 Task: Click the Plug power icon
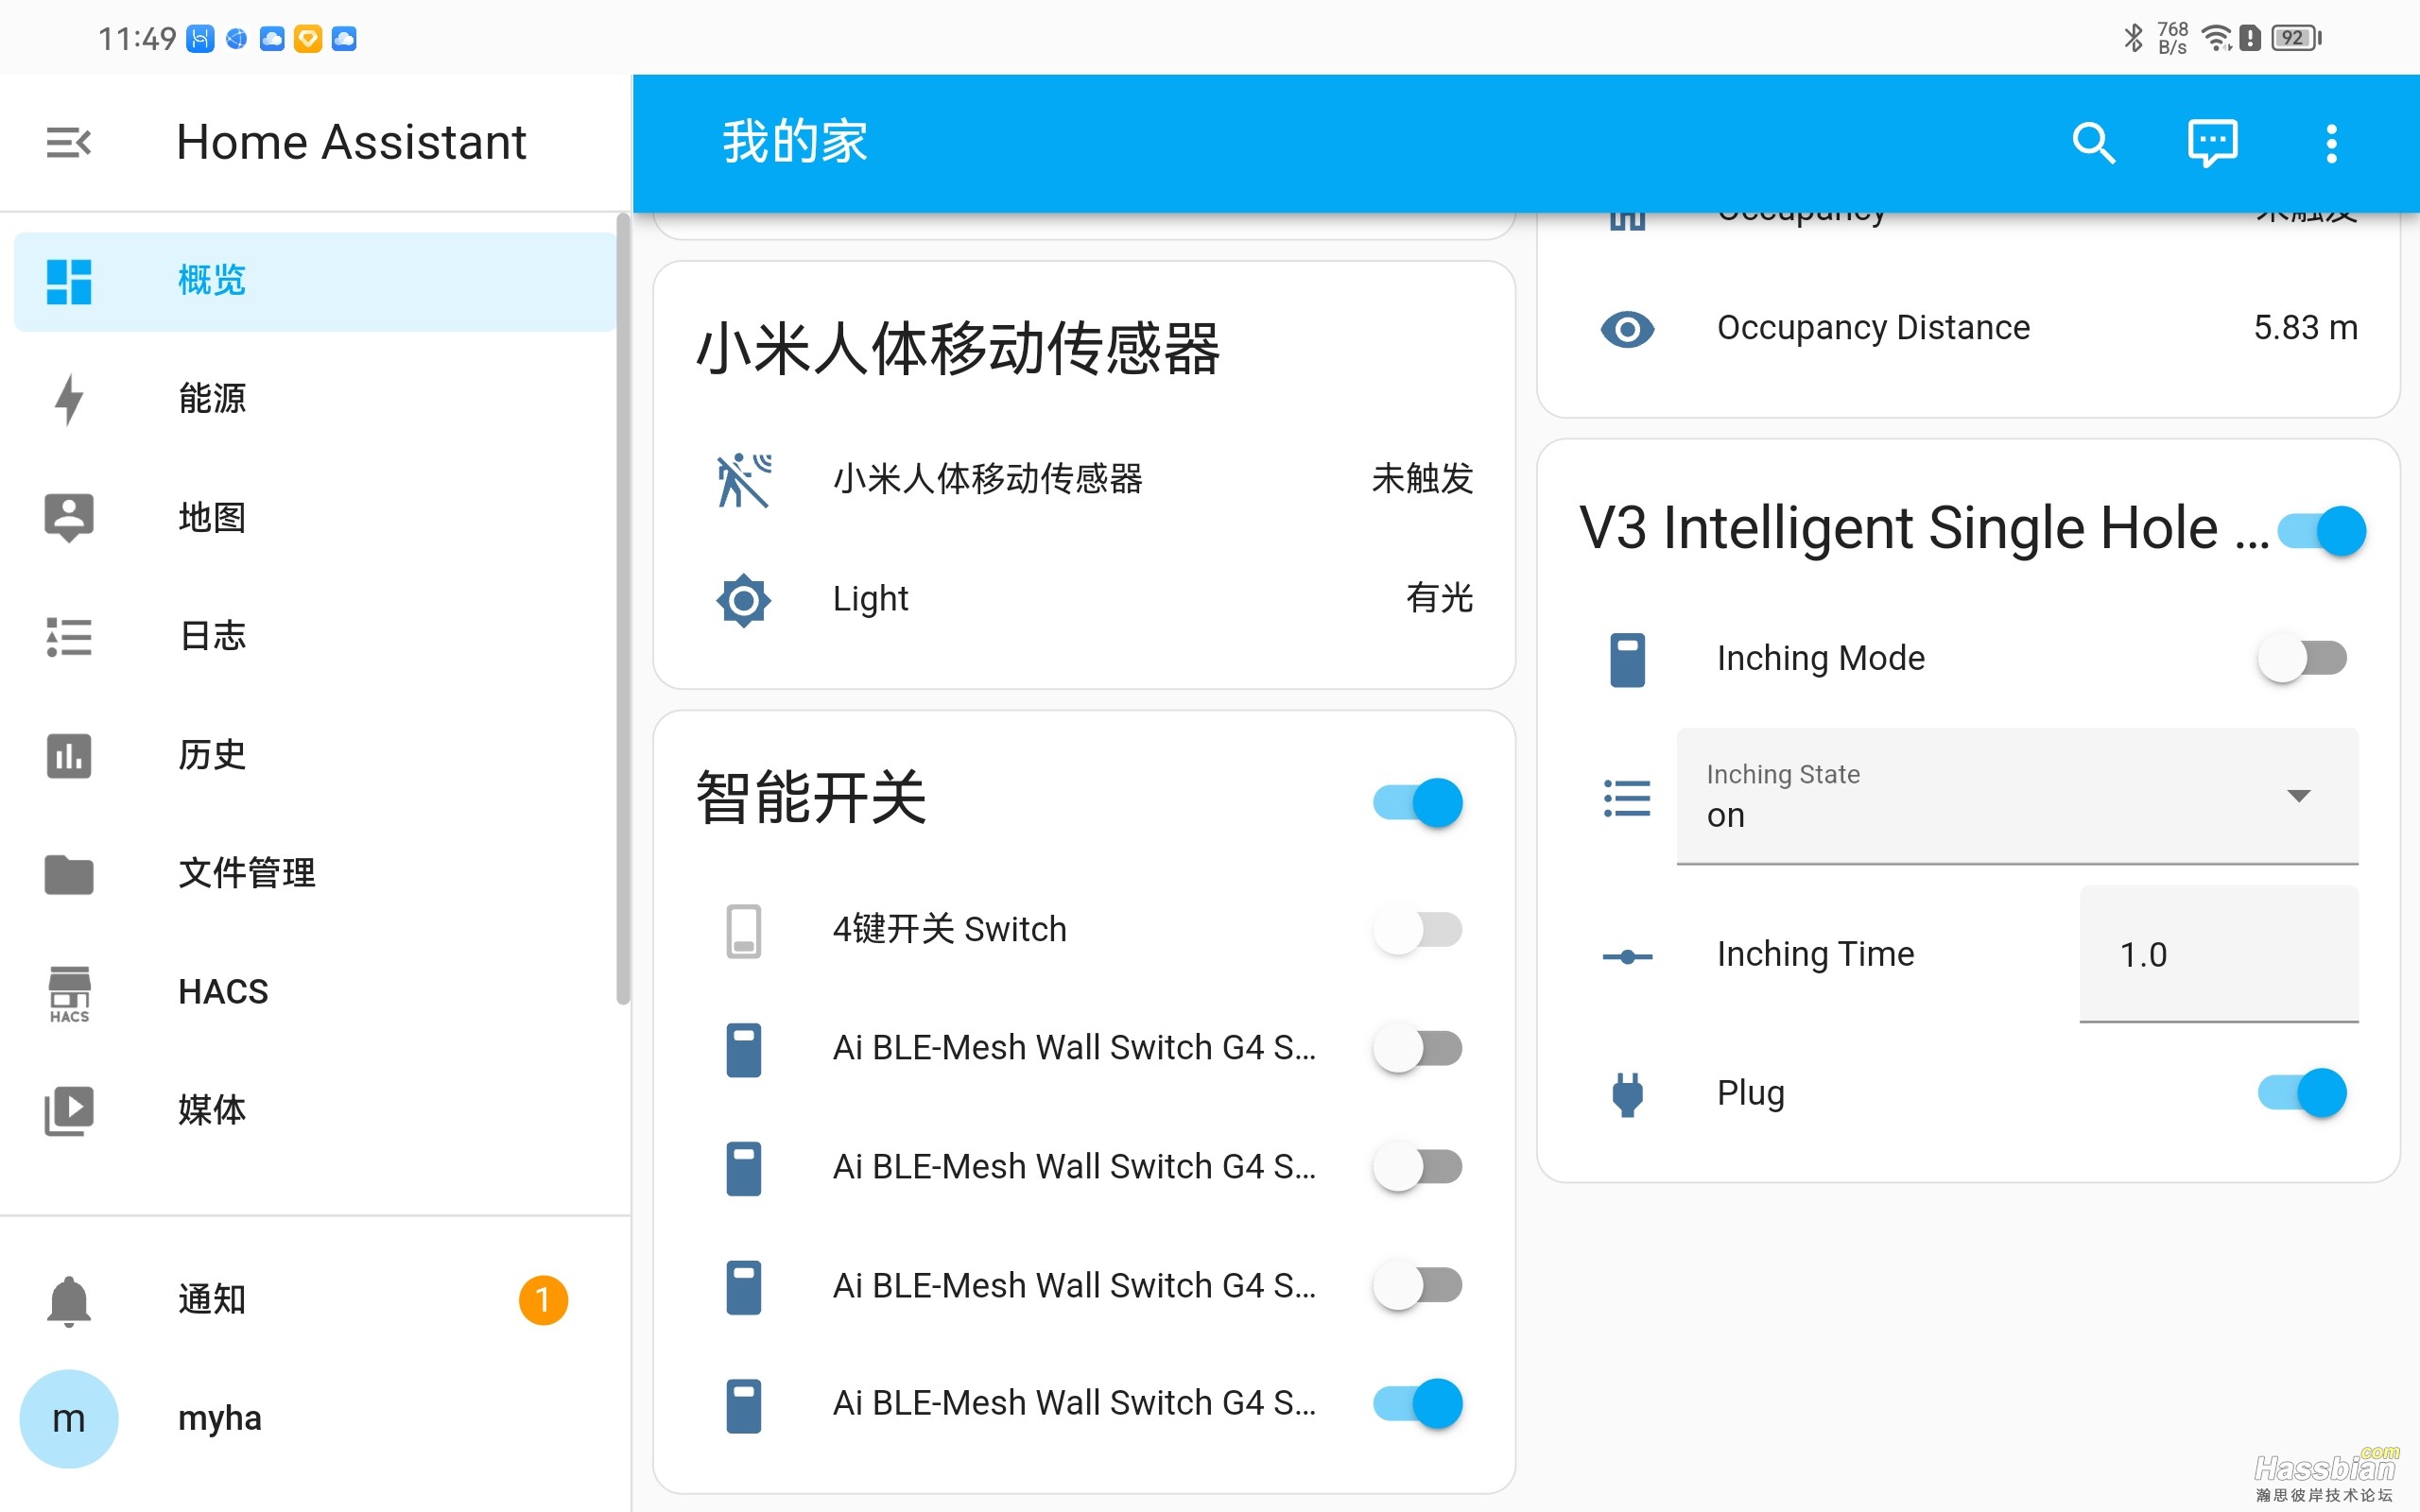pyautogui.click(x=1627, y=1094)
